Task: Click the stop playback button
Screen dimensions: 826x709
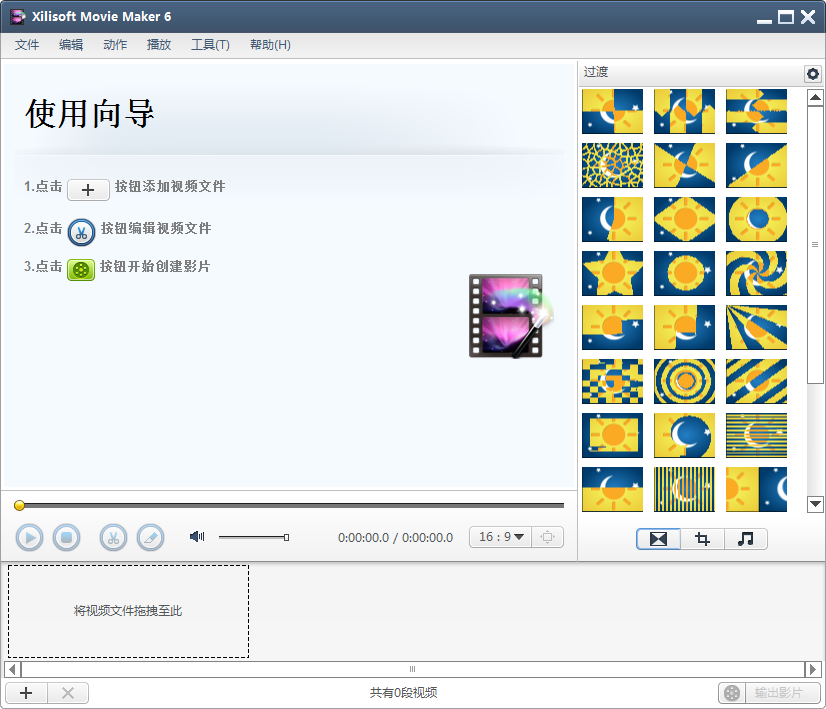Action: coord(66,538)
